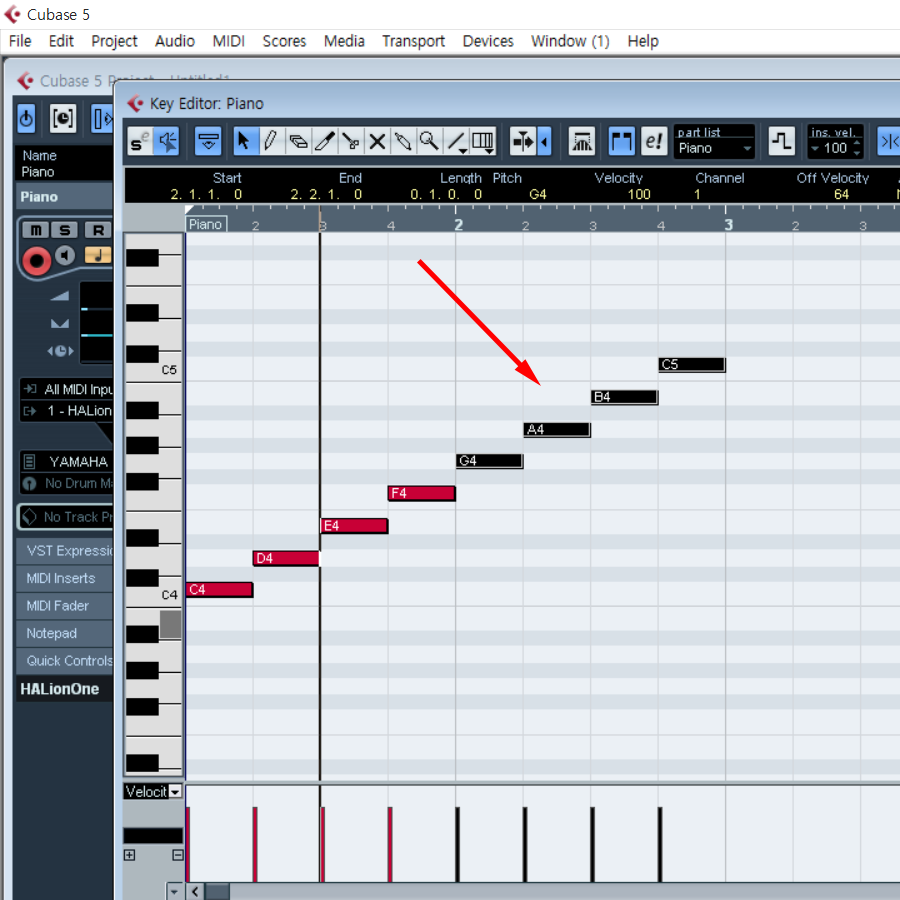Select the Erase tool
The height and width of the screenshot is (900, 900).
(298, 141)
